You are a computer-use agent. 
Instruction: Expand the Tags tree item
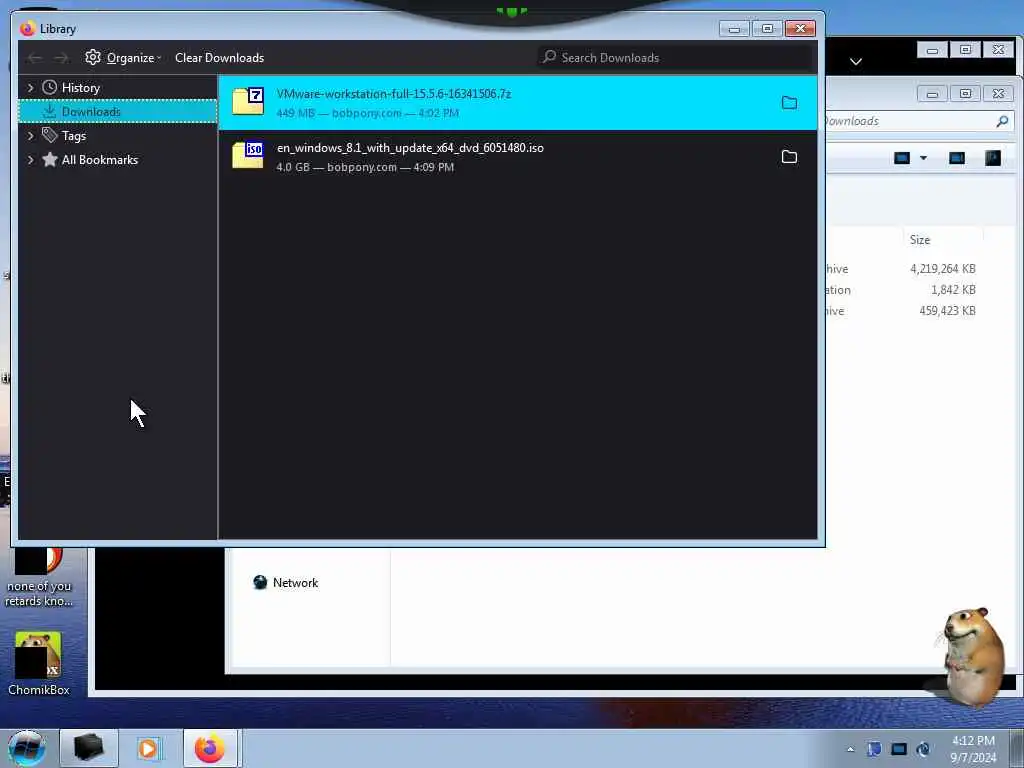click(x=30, y=136)
